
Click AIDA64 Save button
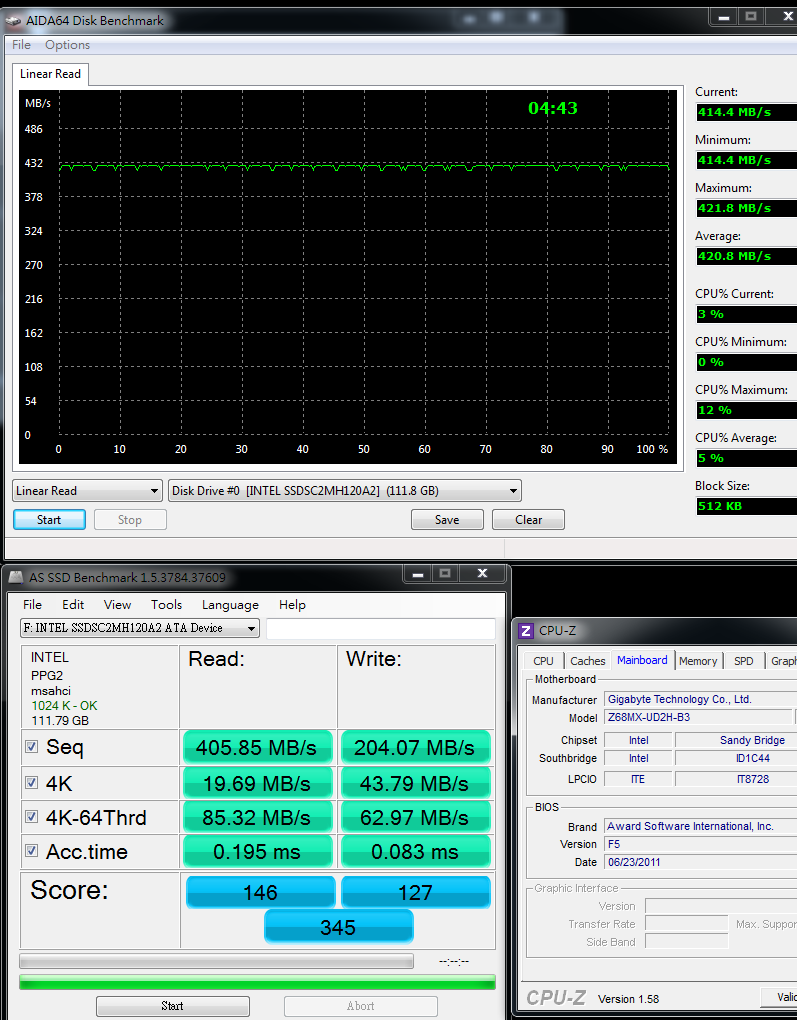point(447,520)
